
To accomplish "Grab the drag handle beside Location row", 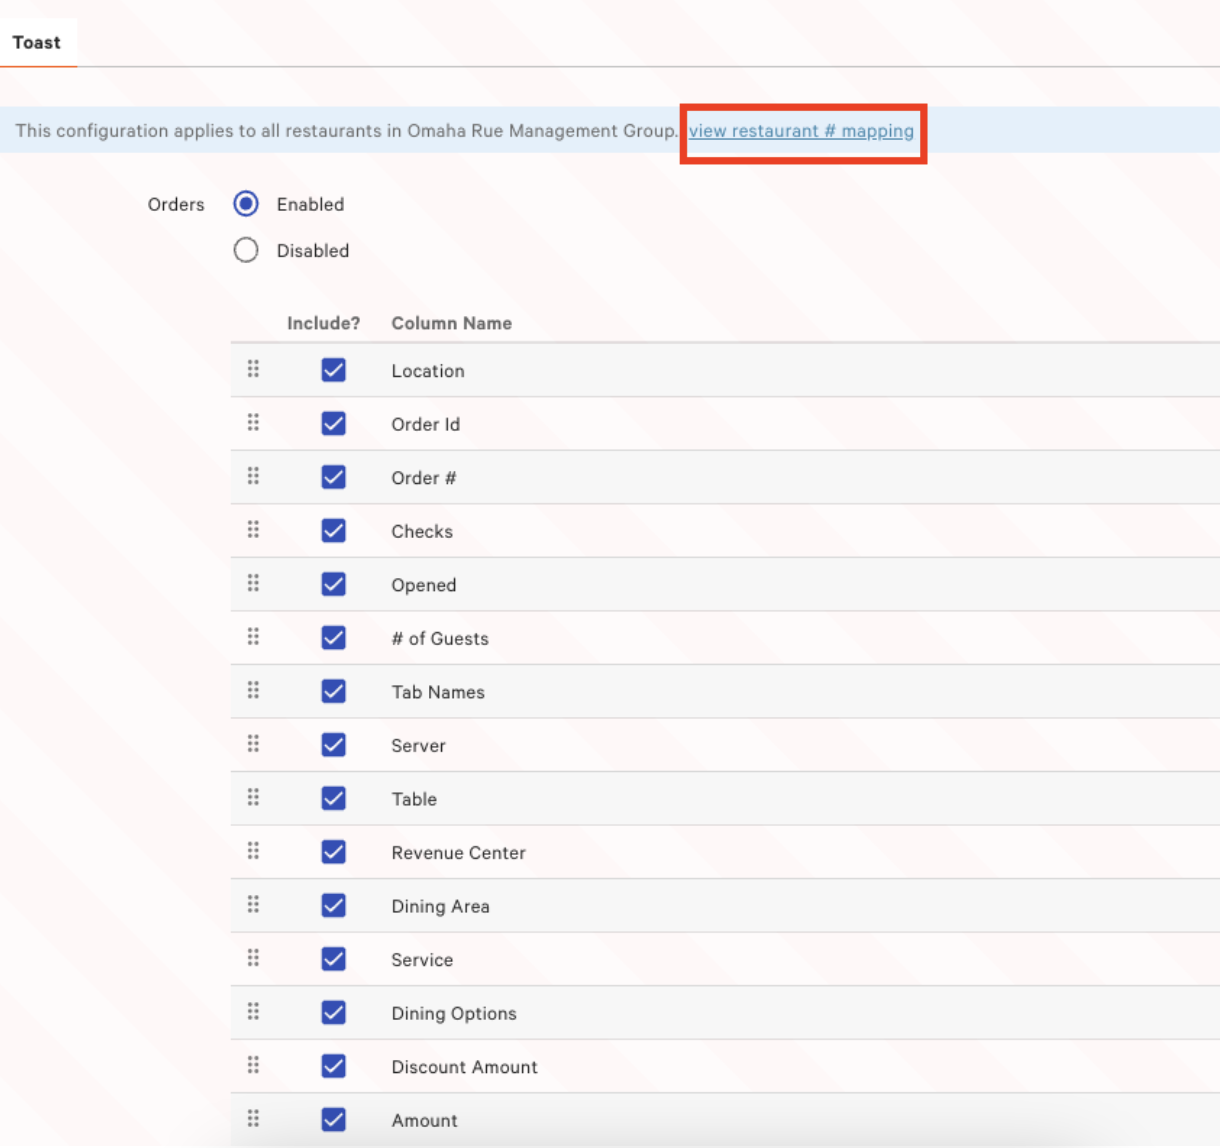I will [253, 369].
